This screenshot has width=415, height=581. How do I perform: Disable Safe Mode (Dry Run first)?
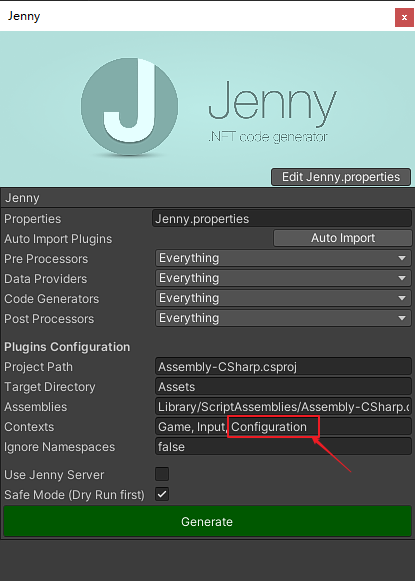click(162, 494)
